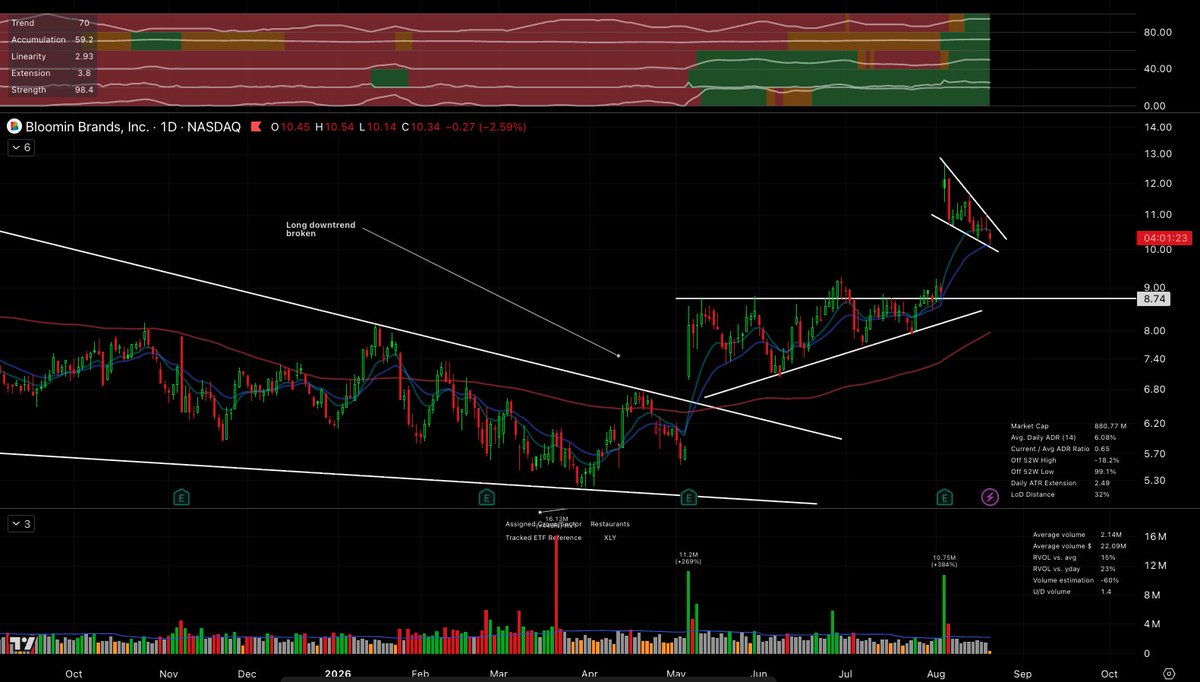Image resolution: width=1200 pixels, height=682 pixels.
Task: Click the Trend 70 indicator row
Action: click(50, 22)
